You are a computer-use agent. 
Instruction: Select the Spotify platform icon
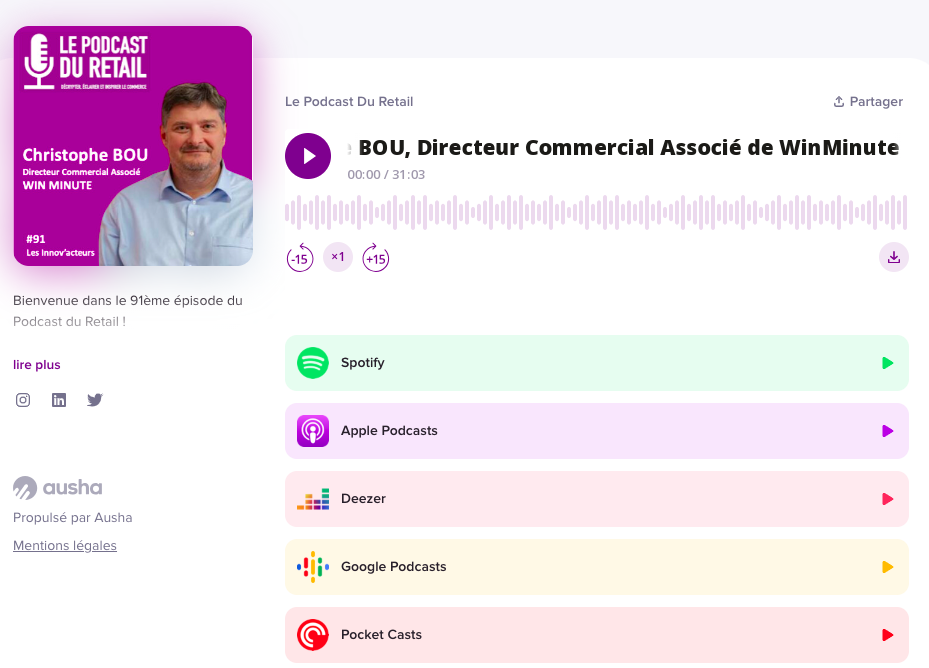click(x=312, y=363)
